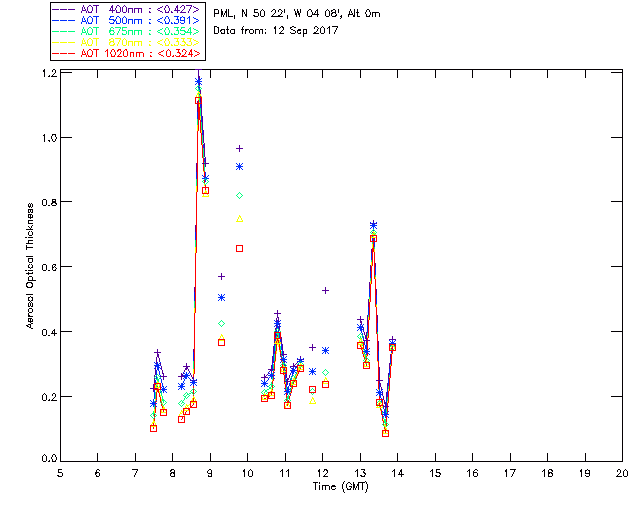
Task: Click the red square peak near 13.4h
Action: point(373,238)
